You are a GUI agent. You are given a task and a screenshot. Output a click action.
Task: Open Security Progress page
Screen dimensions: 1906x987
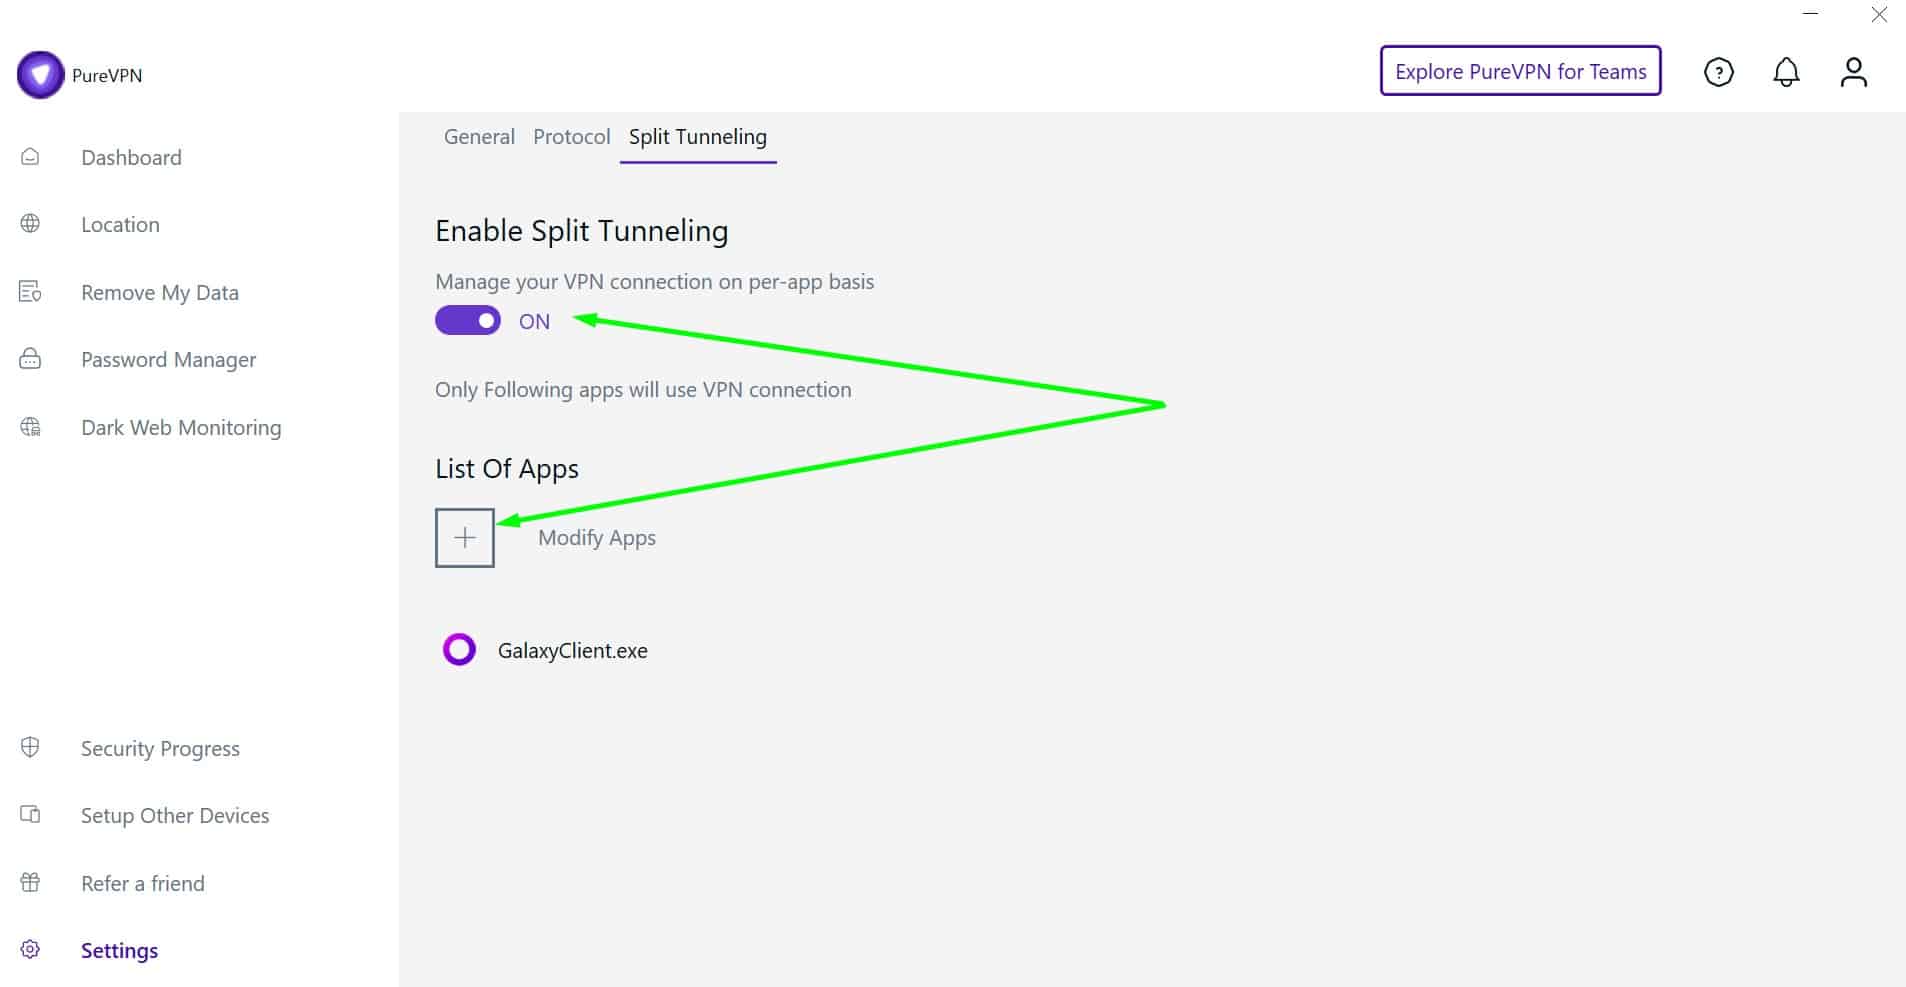(160, 748)
